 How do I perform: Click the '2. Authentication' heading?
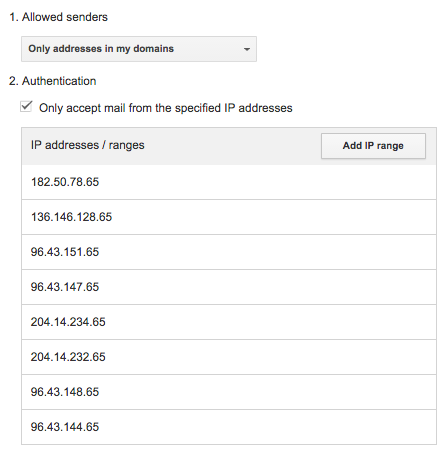click(x=53, y=81)
